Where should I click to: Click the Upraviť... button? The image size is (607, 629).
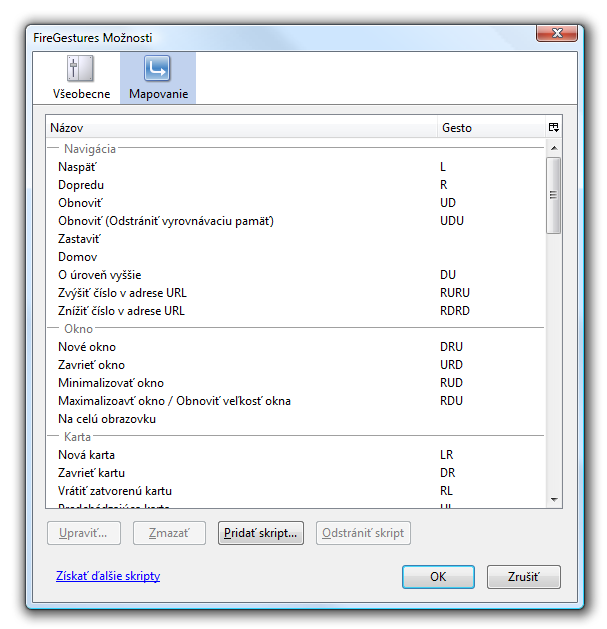coord(84,533)
